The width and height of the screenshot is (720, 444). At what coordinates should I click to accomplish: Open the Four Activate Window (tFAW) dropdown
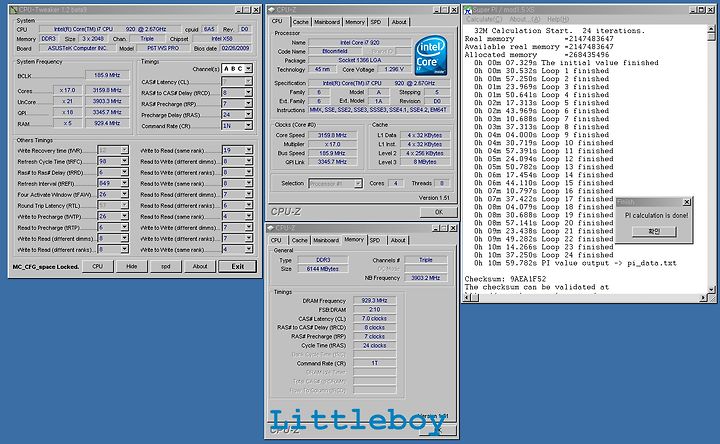coord(124,194)
